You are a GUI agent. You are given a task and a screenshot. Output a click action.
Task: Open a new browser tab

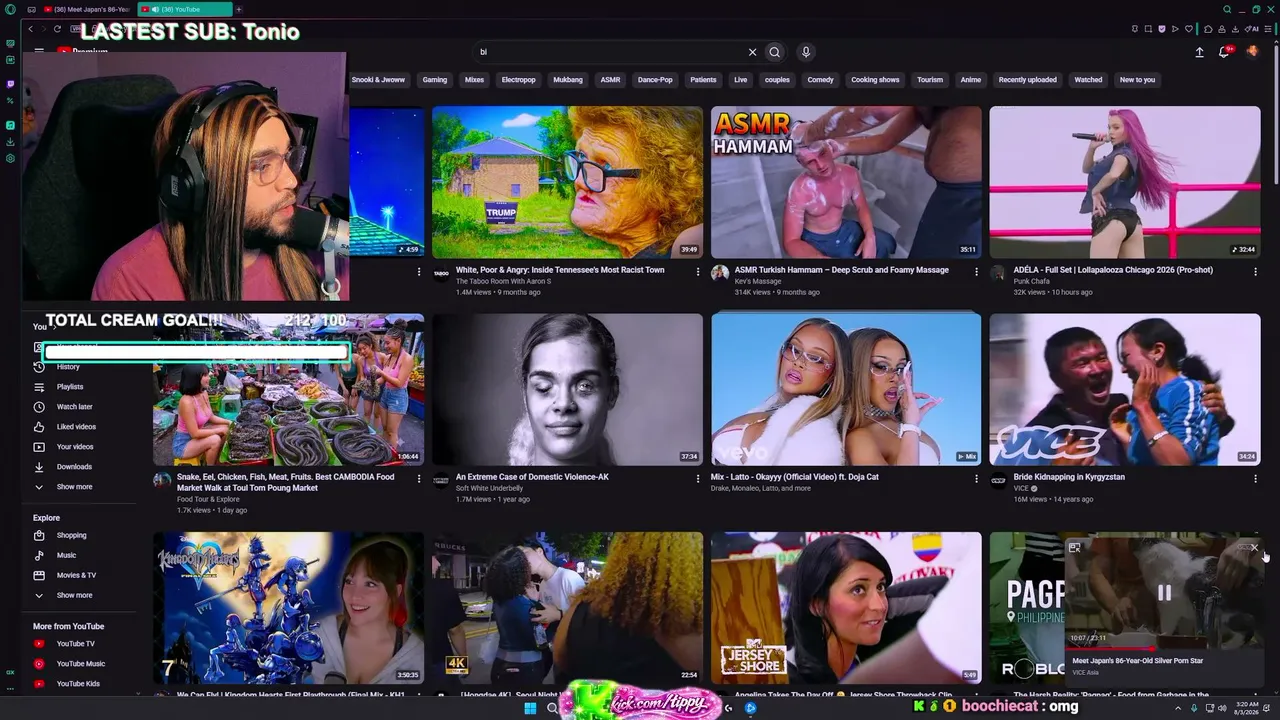[x=238, y=9]
